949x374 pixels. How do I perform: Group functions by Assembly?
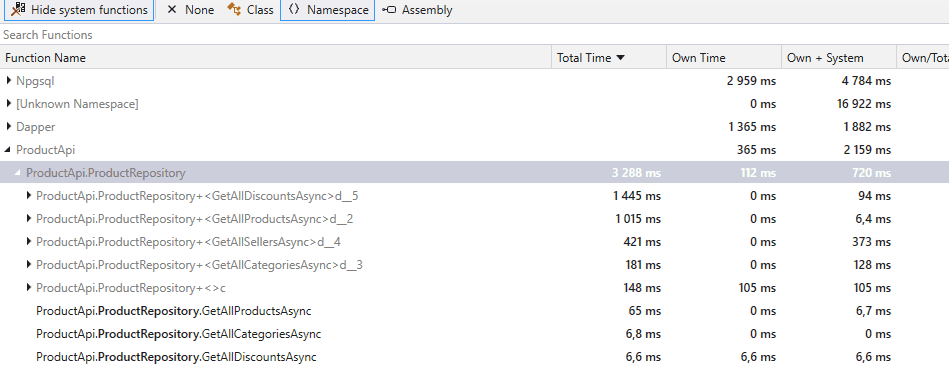[x=417, y=10]
